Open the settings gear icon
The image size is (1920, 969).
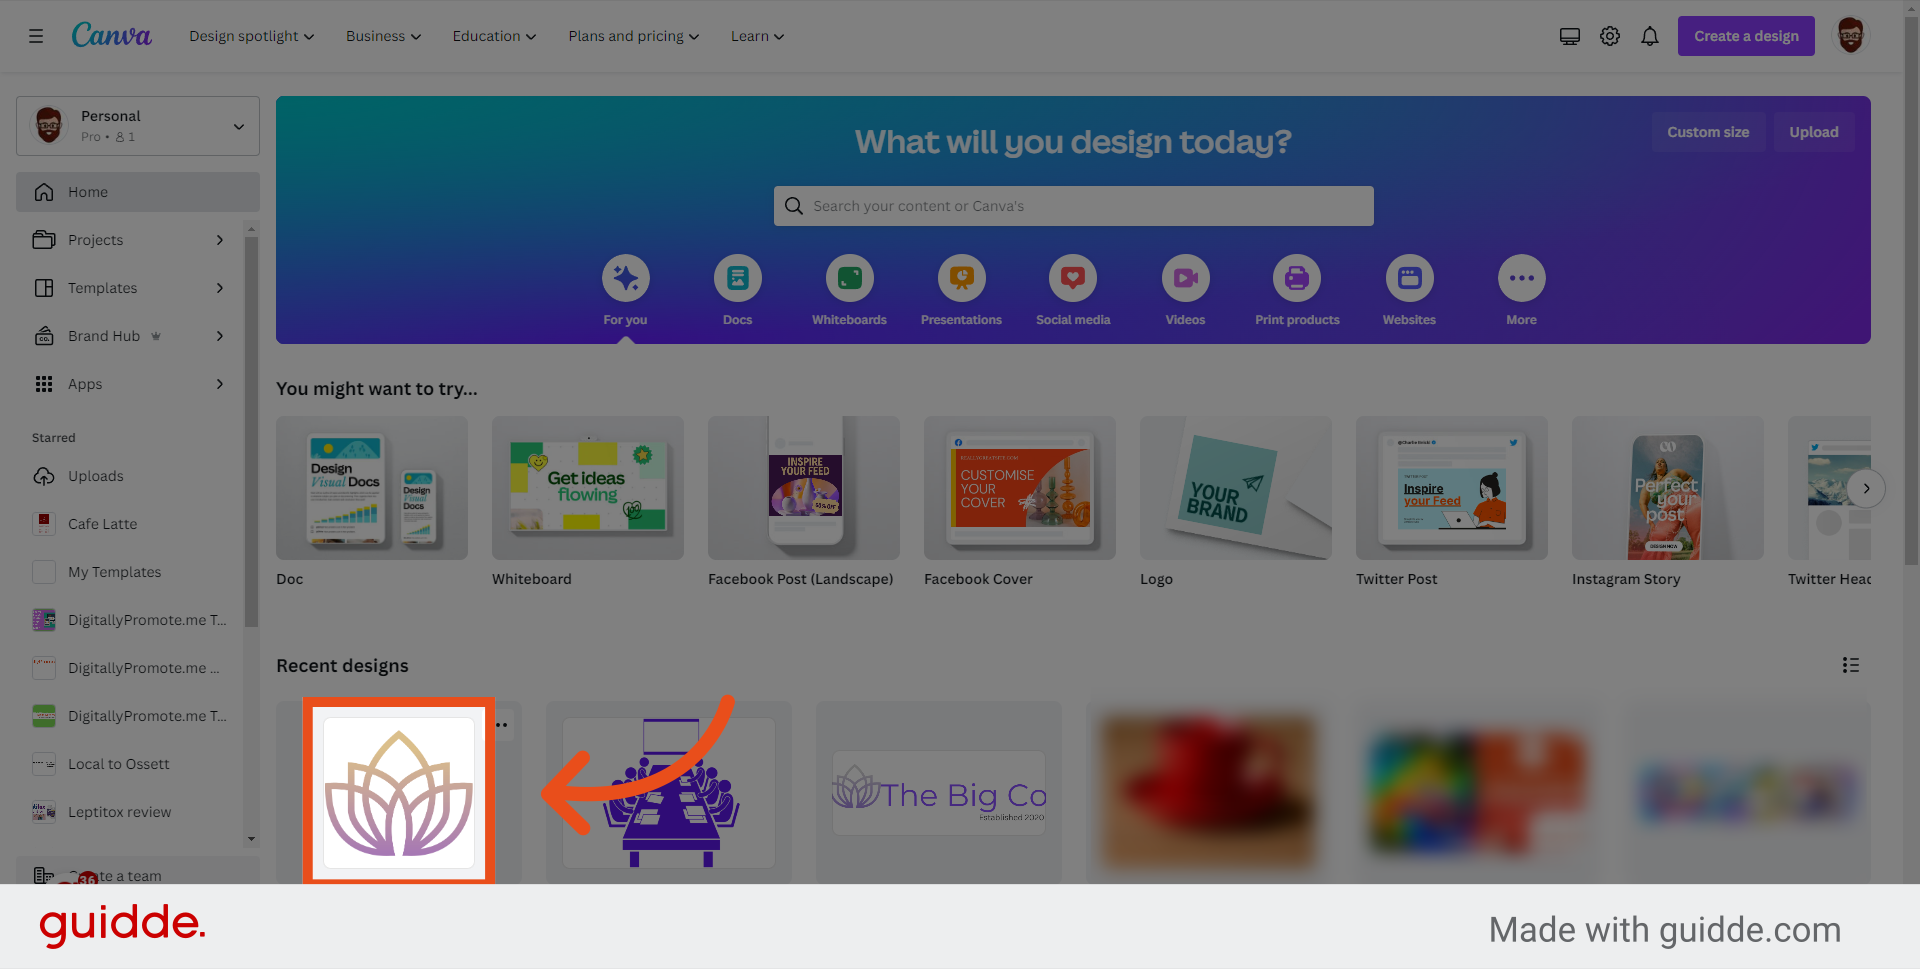1610,36
